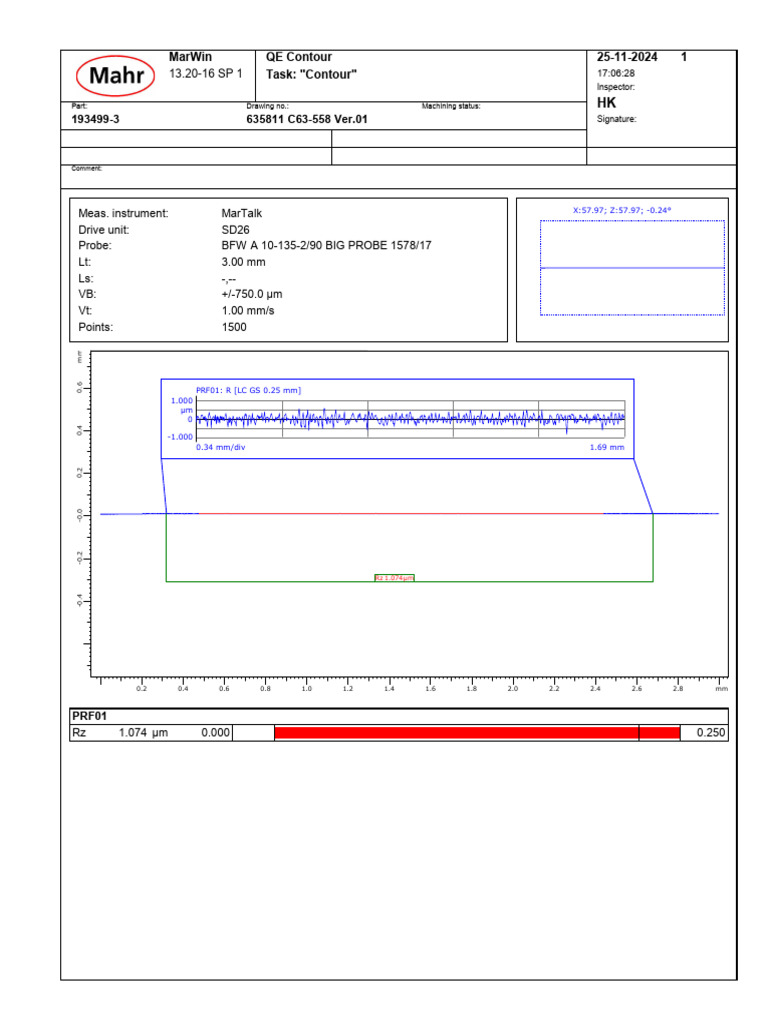768x1024 pixels.
Task: Click the lower tolerance value 0.000
Action: [x=215, y=733]
